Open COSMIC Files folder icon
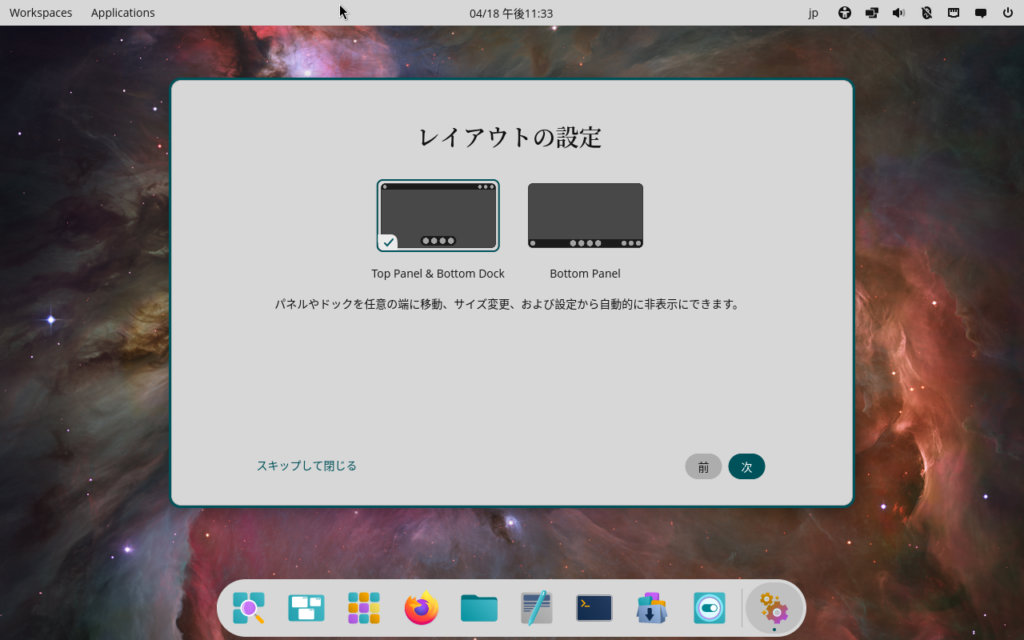Screen dimensions: 1024x640 point(479,608)
